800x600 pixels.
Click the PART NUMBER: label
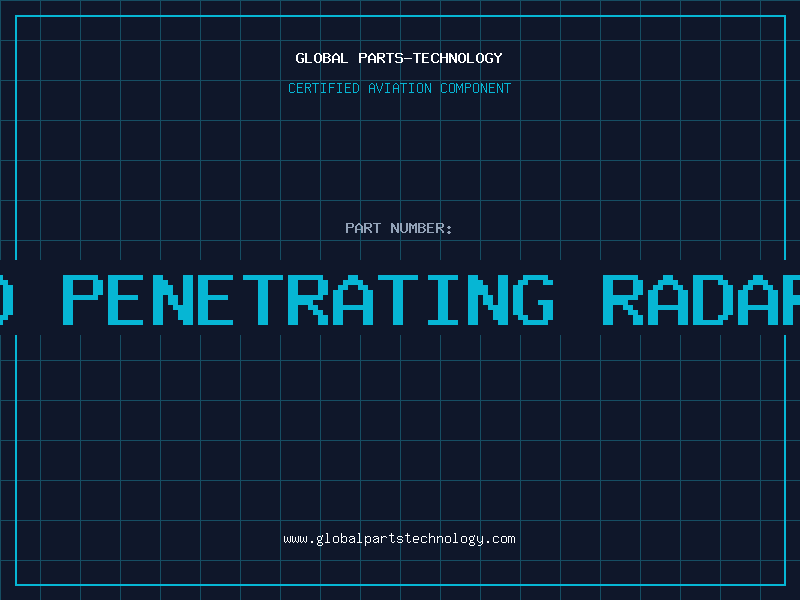pyautogui.click(x=398, y=228)
